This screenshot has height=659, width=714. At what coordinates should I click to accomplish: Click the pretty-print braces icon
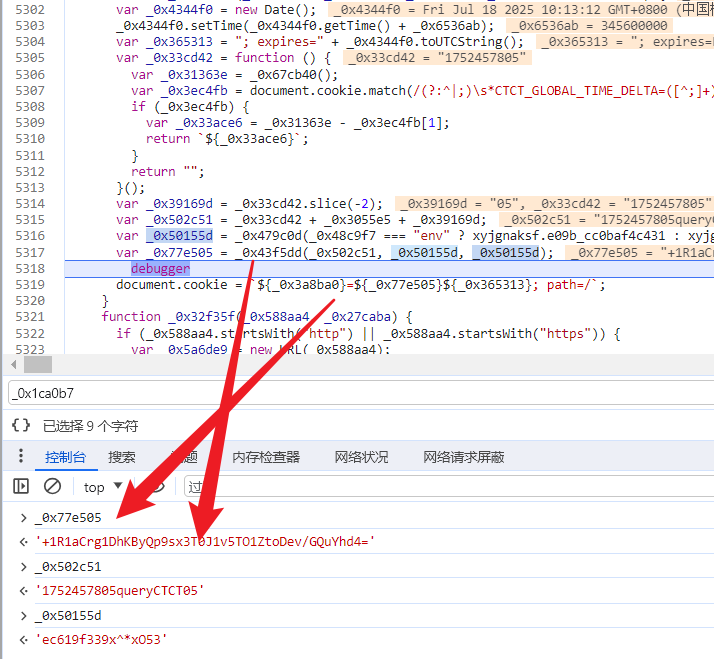pos(21,425)
